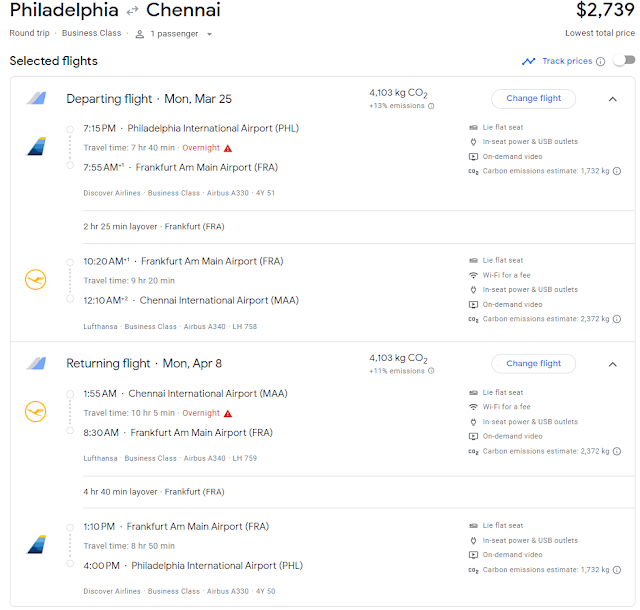Screen dimensions: 640x610
Task: Click the Track prices info icon
Action: (x=600, y=62)
